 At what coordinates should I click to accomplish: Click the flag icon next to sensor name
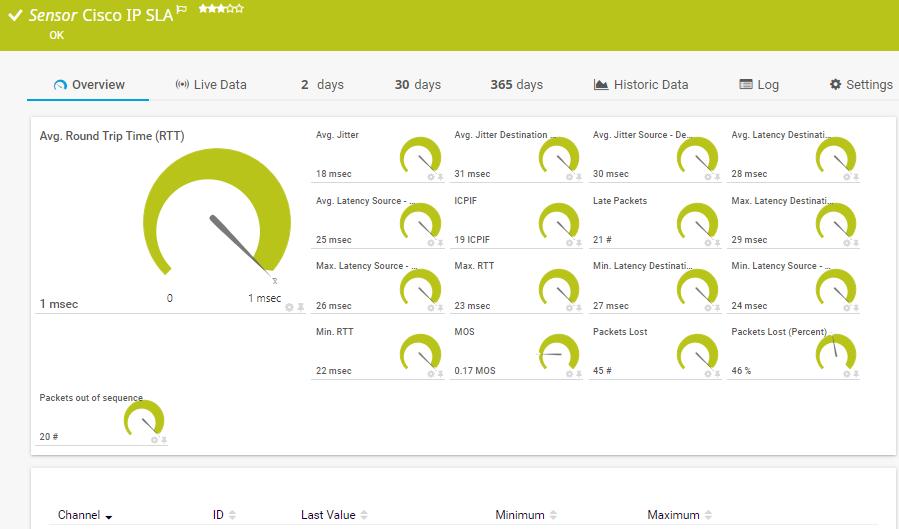182,9
